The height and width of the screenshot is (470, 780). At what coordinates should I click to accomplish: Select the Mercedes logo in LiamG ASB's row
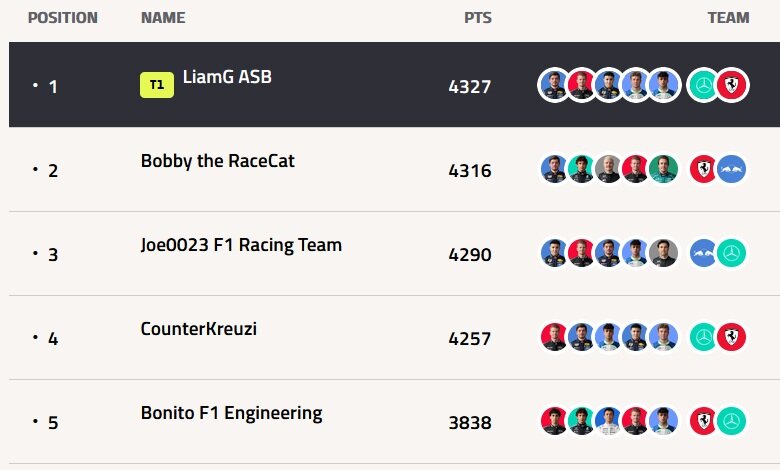click(703, 85)
